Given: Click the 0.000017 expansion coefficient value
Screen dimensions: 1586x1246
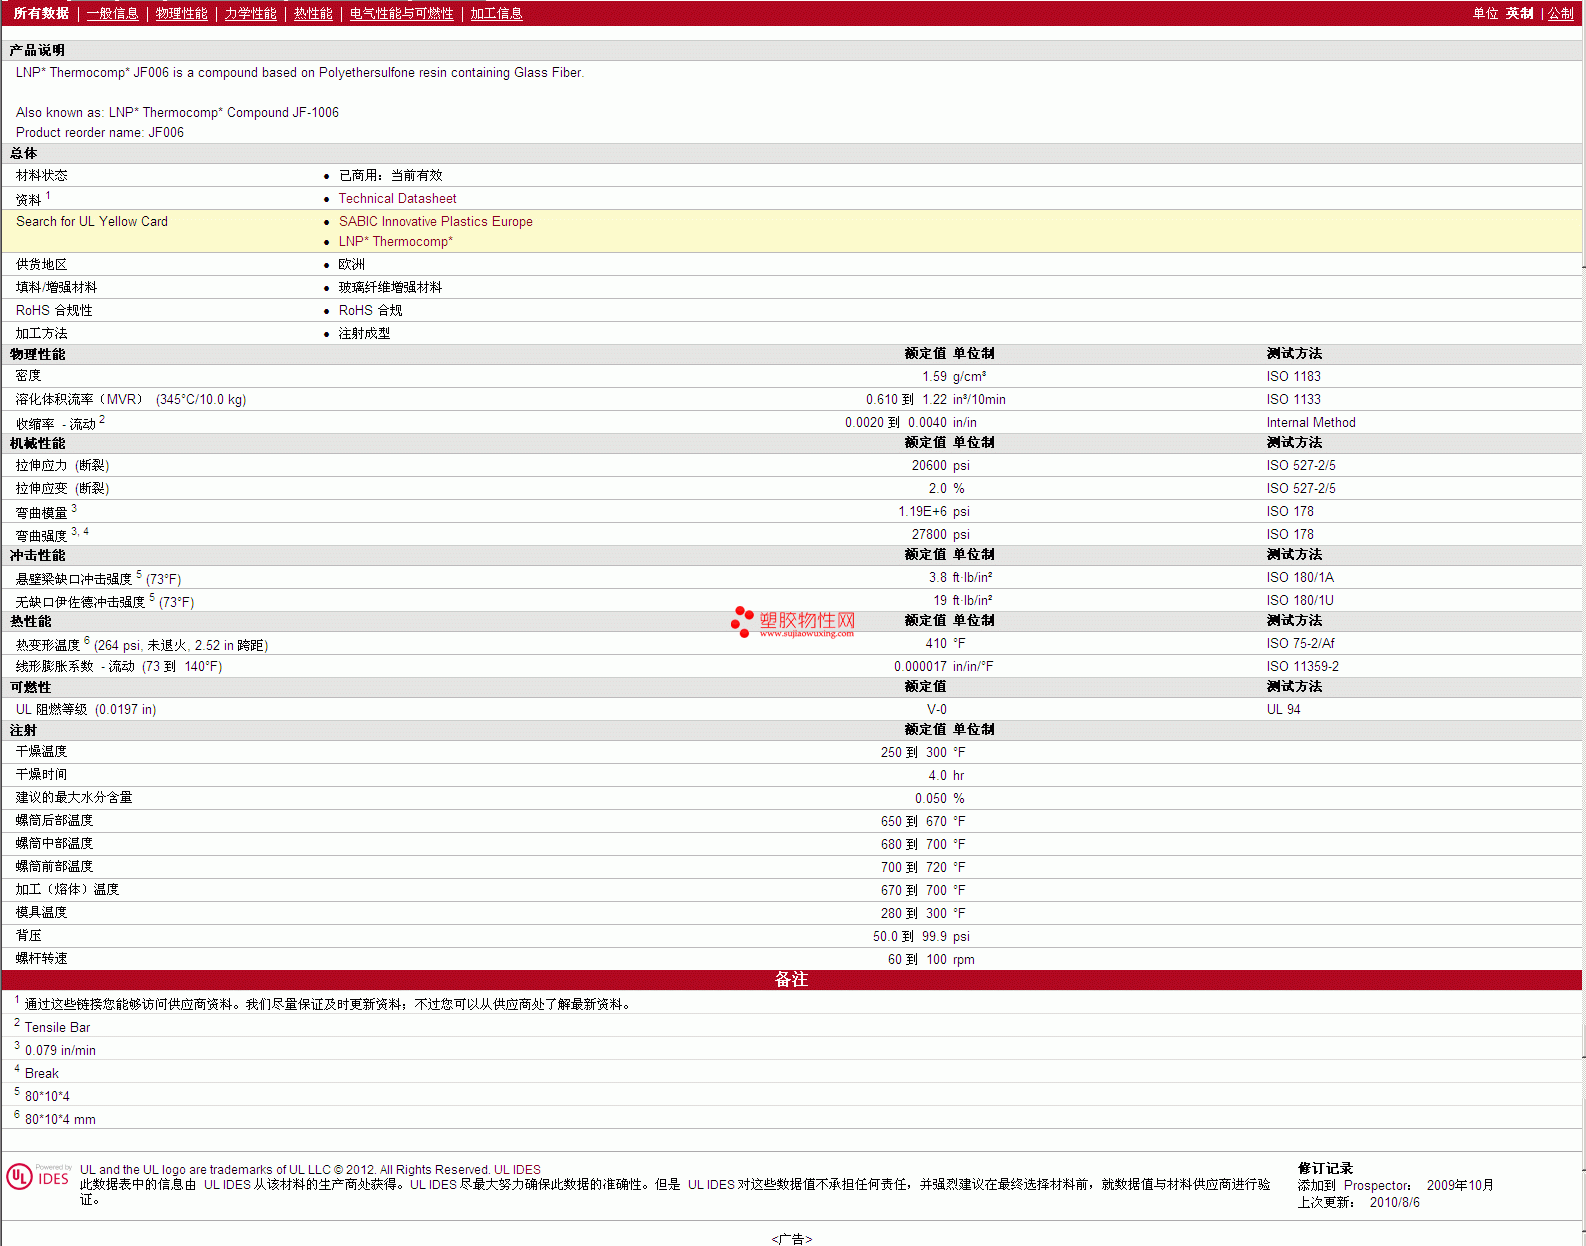Looking at the screenshot, I should click(x=920, y=666).
